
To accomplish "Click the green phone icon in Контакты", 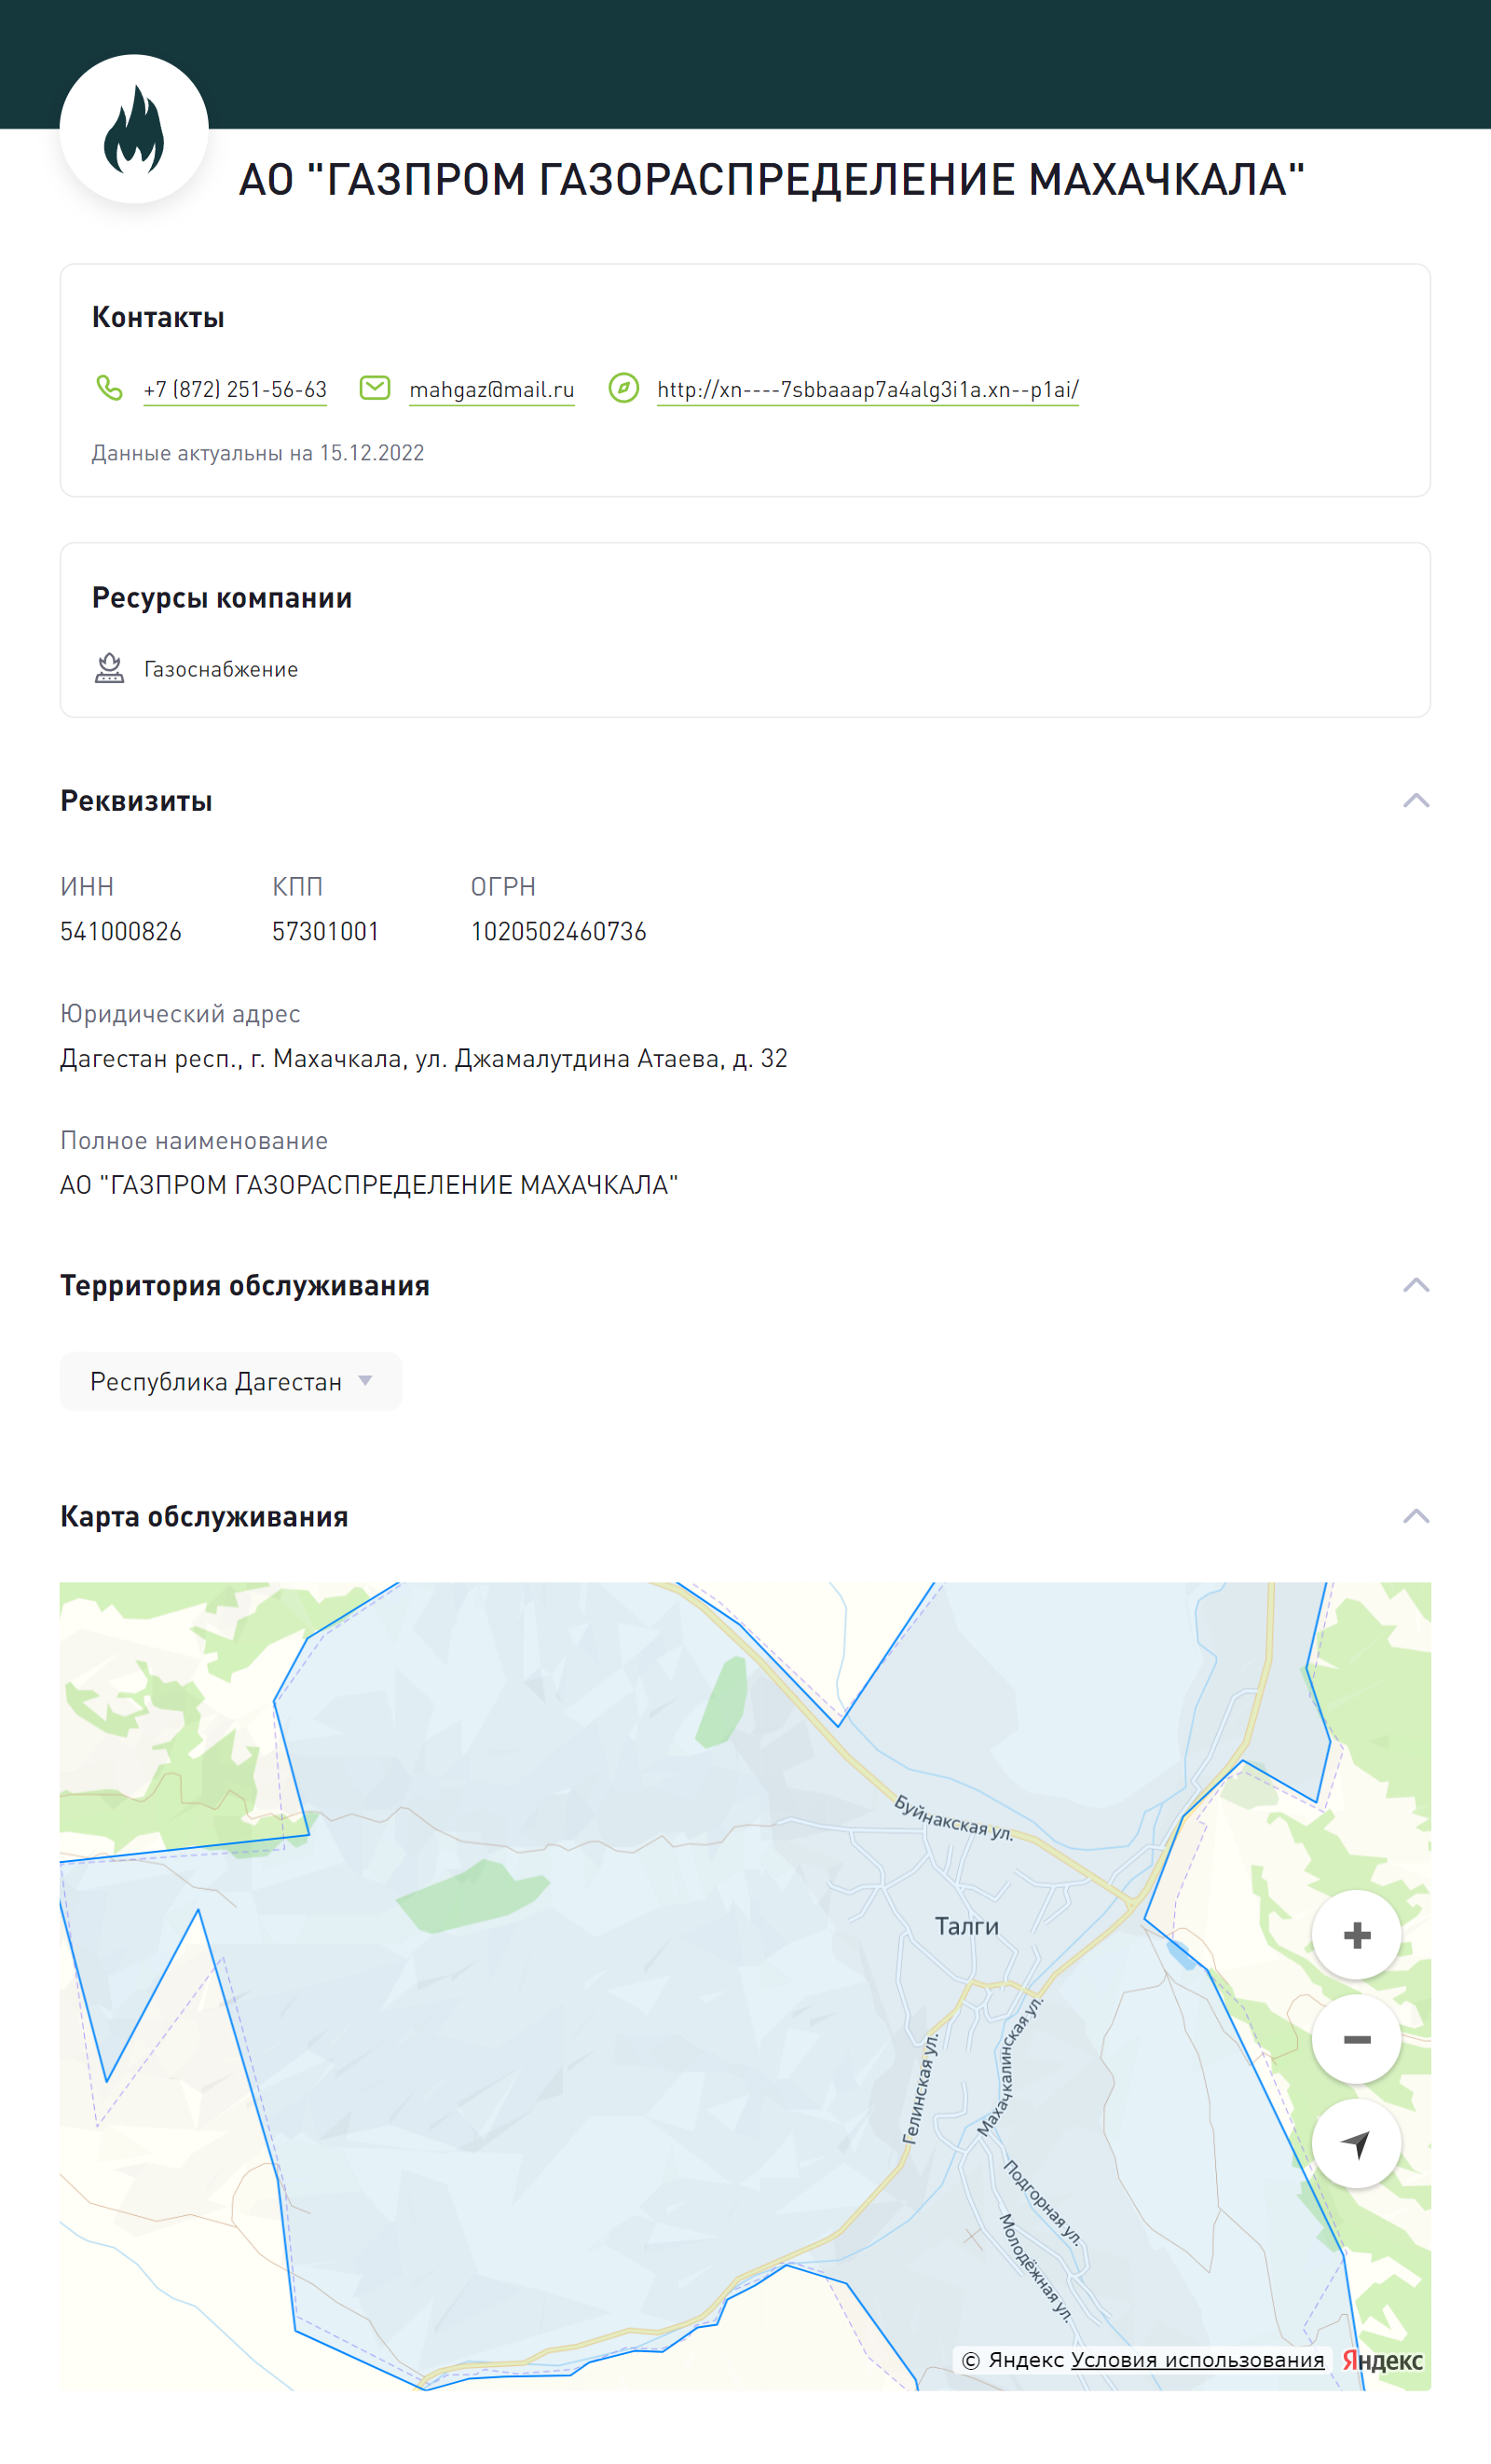I will [109, 388].
